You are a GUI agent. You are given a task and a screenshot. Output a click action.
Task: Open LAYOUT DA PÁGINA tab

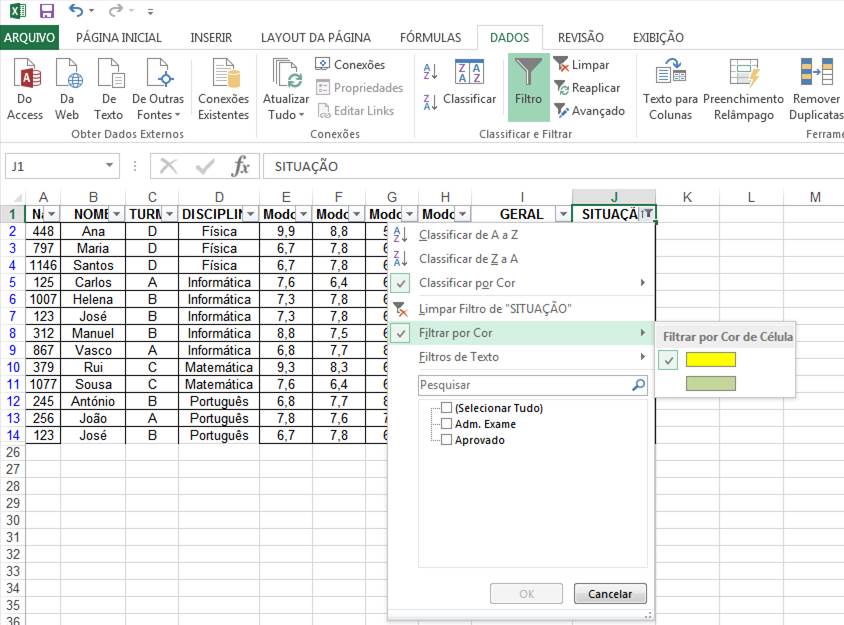[x=316, y=38]
